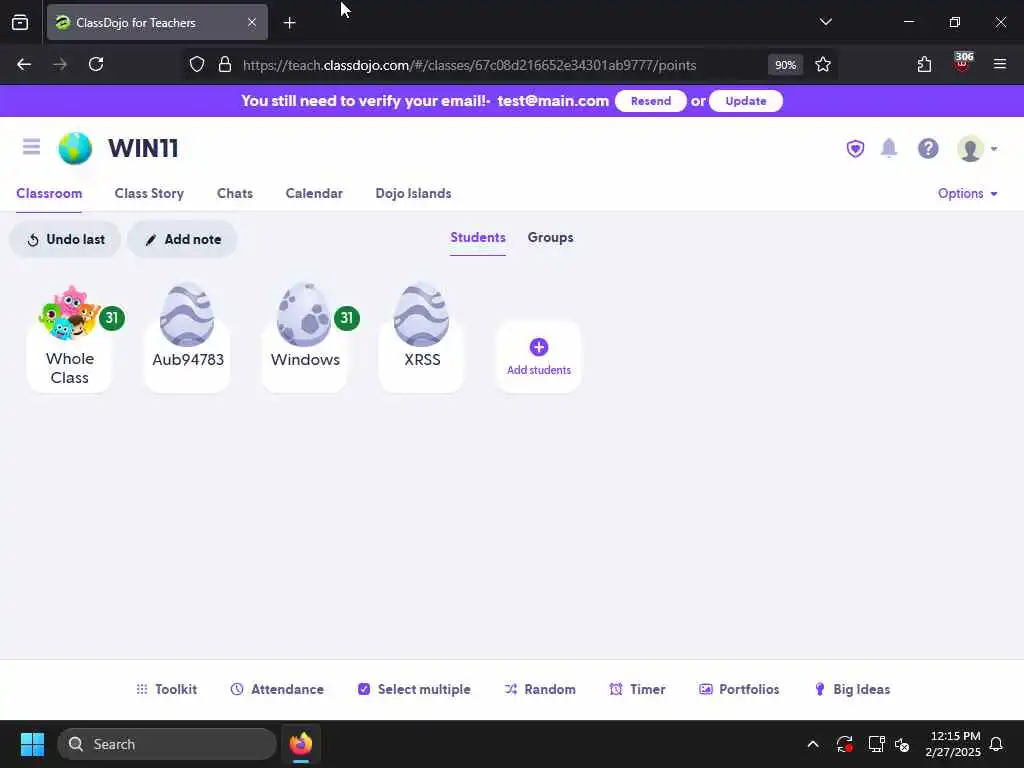Click the site padlock security icon
The image size is (1024, 768).
click(225, 65)
